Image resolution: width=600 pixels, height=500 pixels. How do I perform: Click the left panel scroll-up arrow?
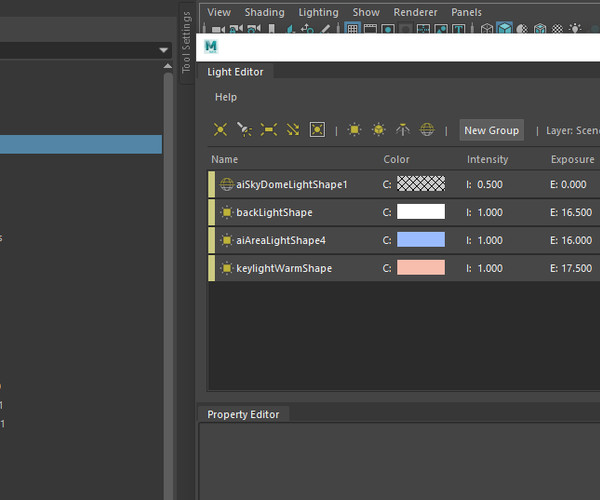pos(168,66)
